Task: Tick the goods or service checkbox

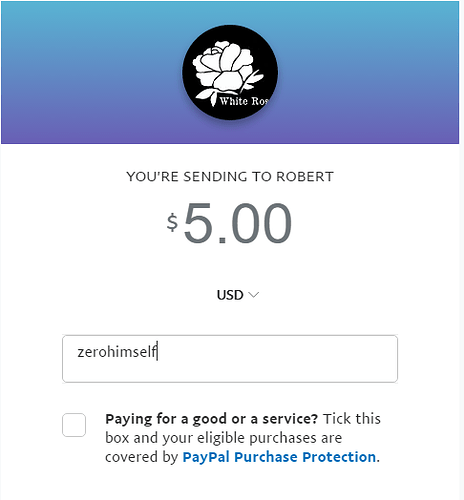Action: [x=74, y=425]
